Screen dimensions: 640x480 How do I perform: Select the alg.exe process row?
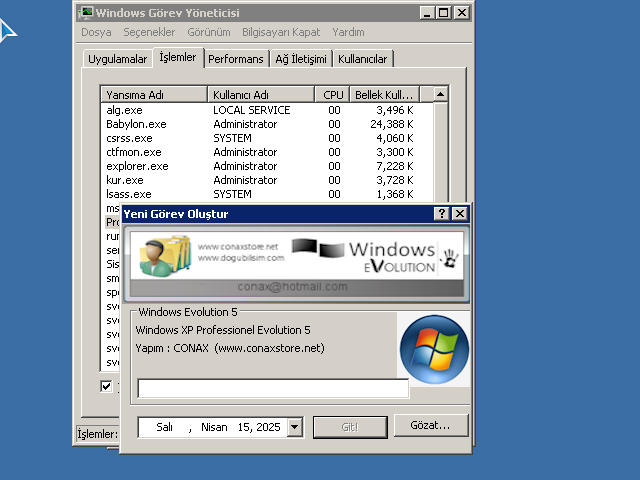tap(267, 110)
